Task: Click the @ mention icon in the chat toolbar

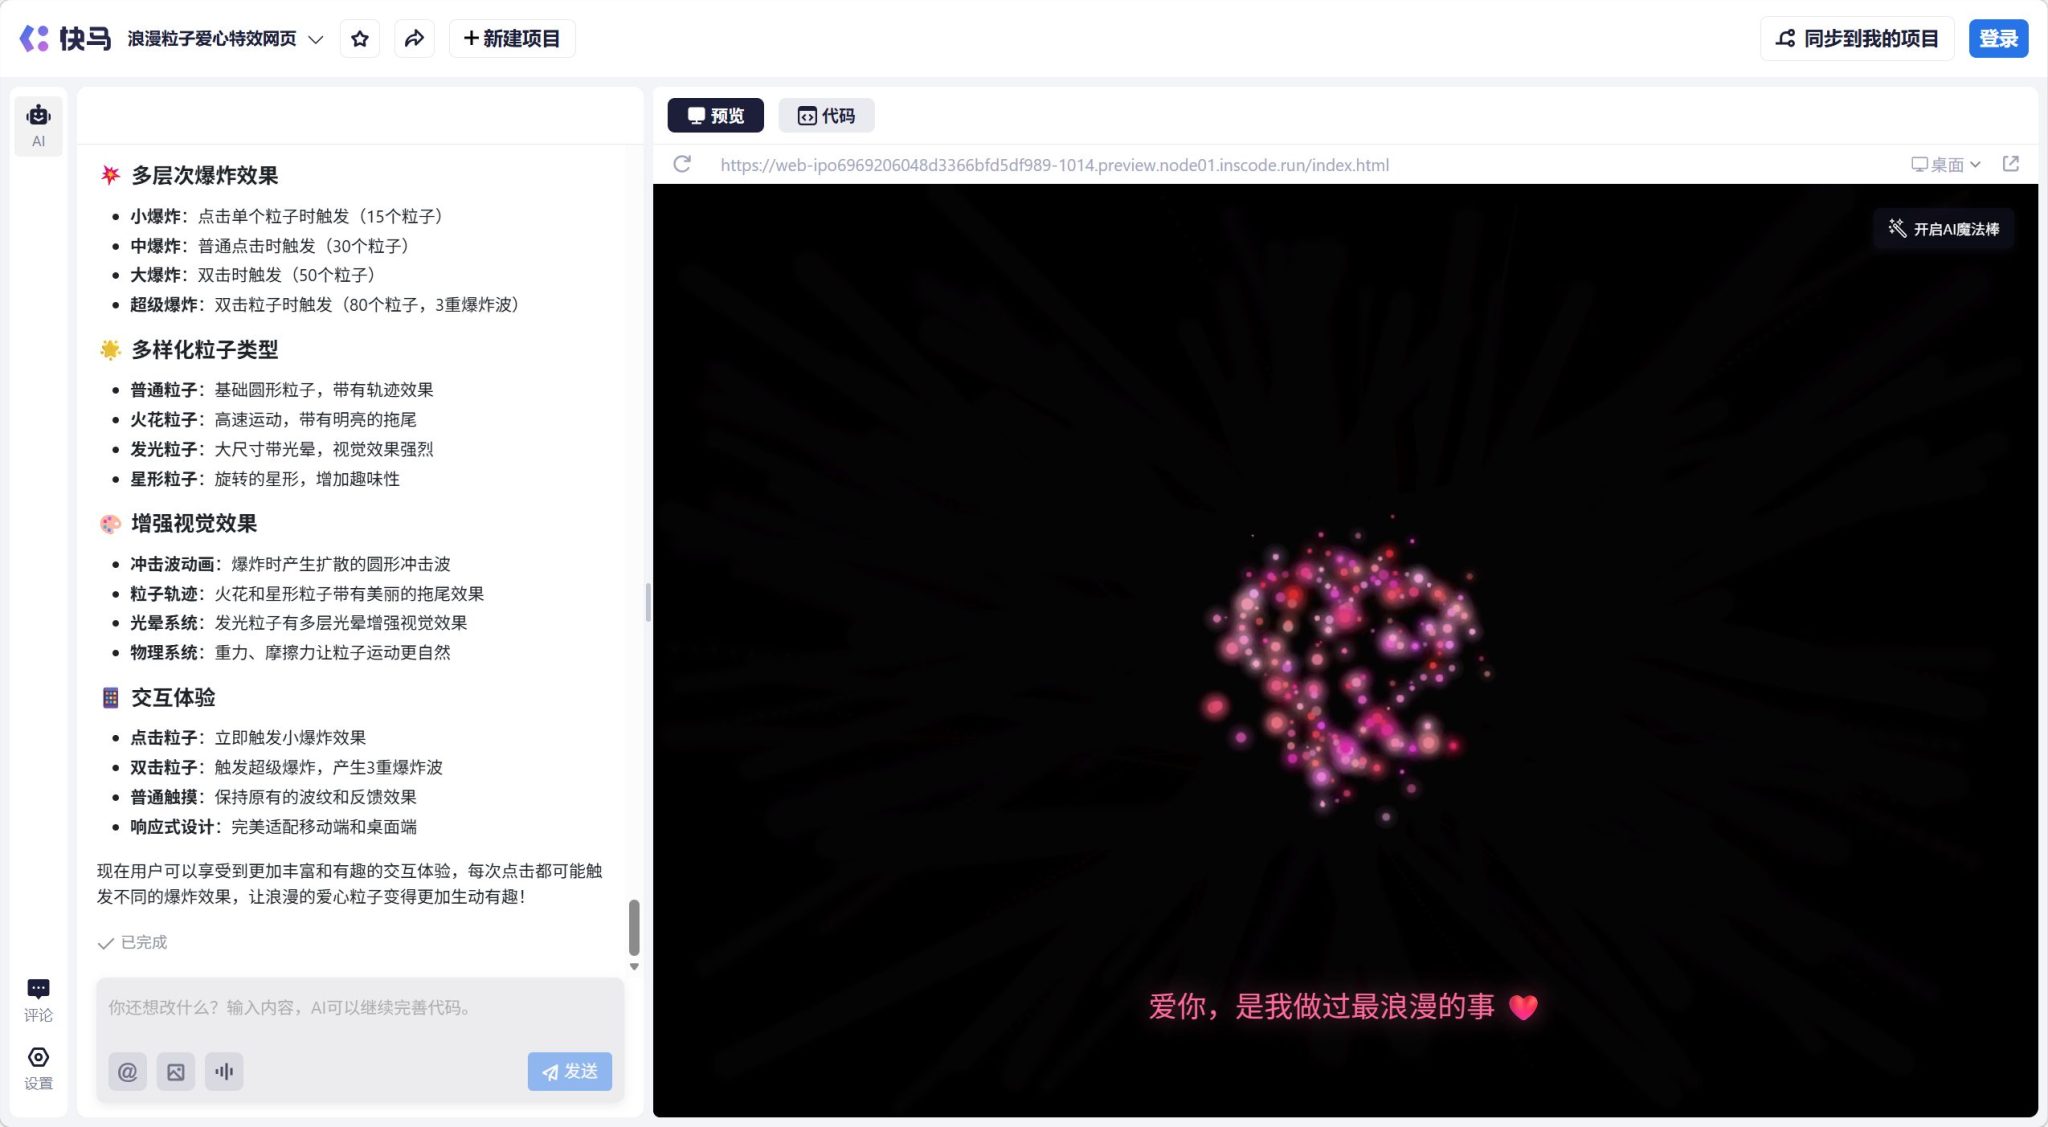Action: (127, 1071)
